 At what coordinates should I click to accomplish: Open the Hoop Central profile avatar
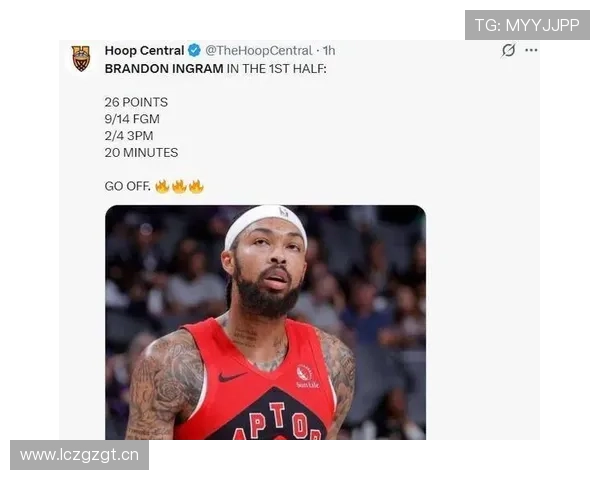81,58
